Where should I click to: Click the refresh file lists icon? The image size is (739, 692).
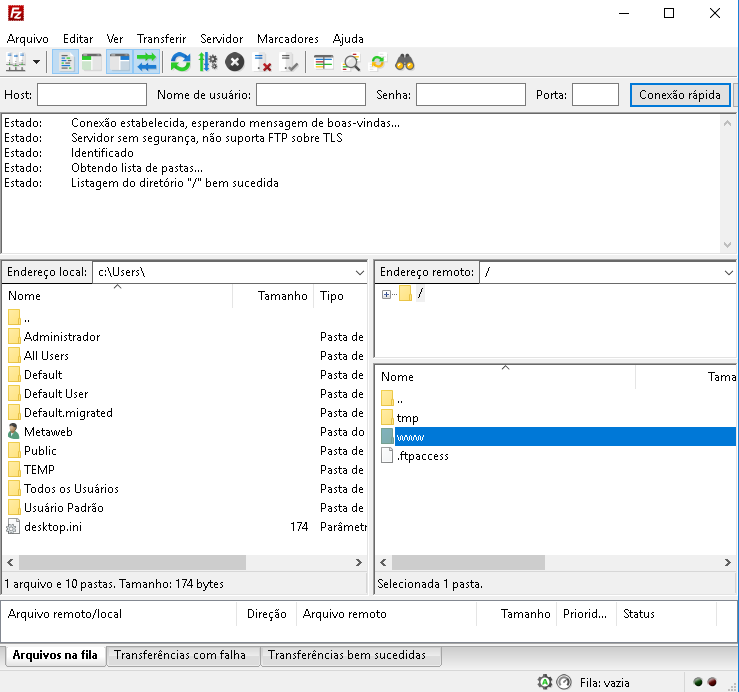(x=180, y=62)
